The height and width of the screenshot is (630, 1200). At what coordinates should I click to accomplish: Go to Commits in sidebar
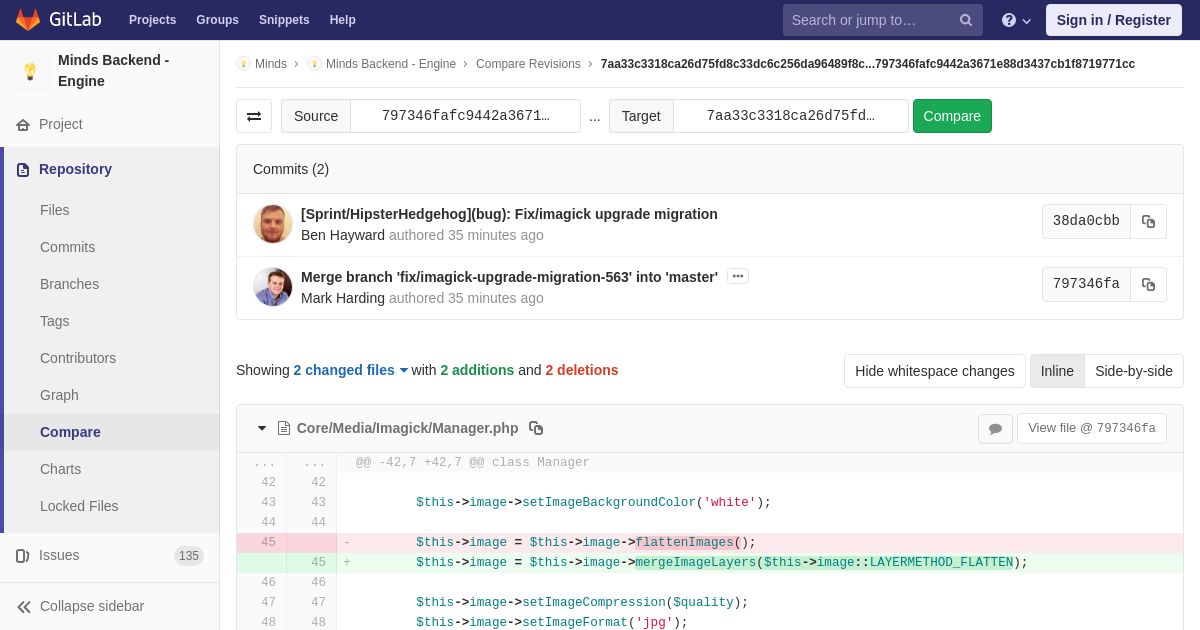68,247
